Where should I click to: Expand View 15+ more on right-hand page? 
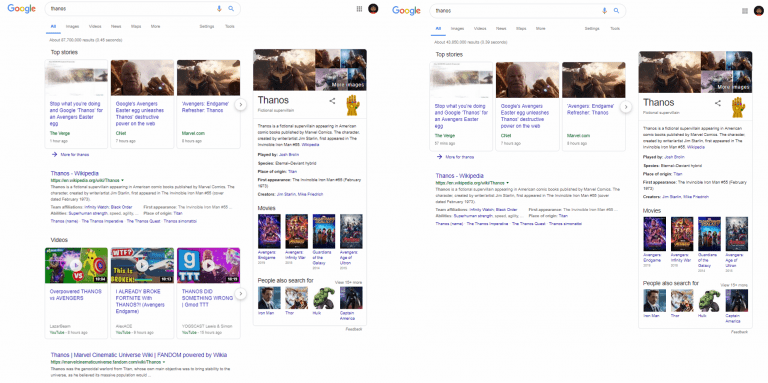(x=734, y=285)
